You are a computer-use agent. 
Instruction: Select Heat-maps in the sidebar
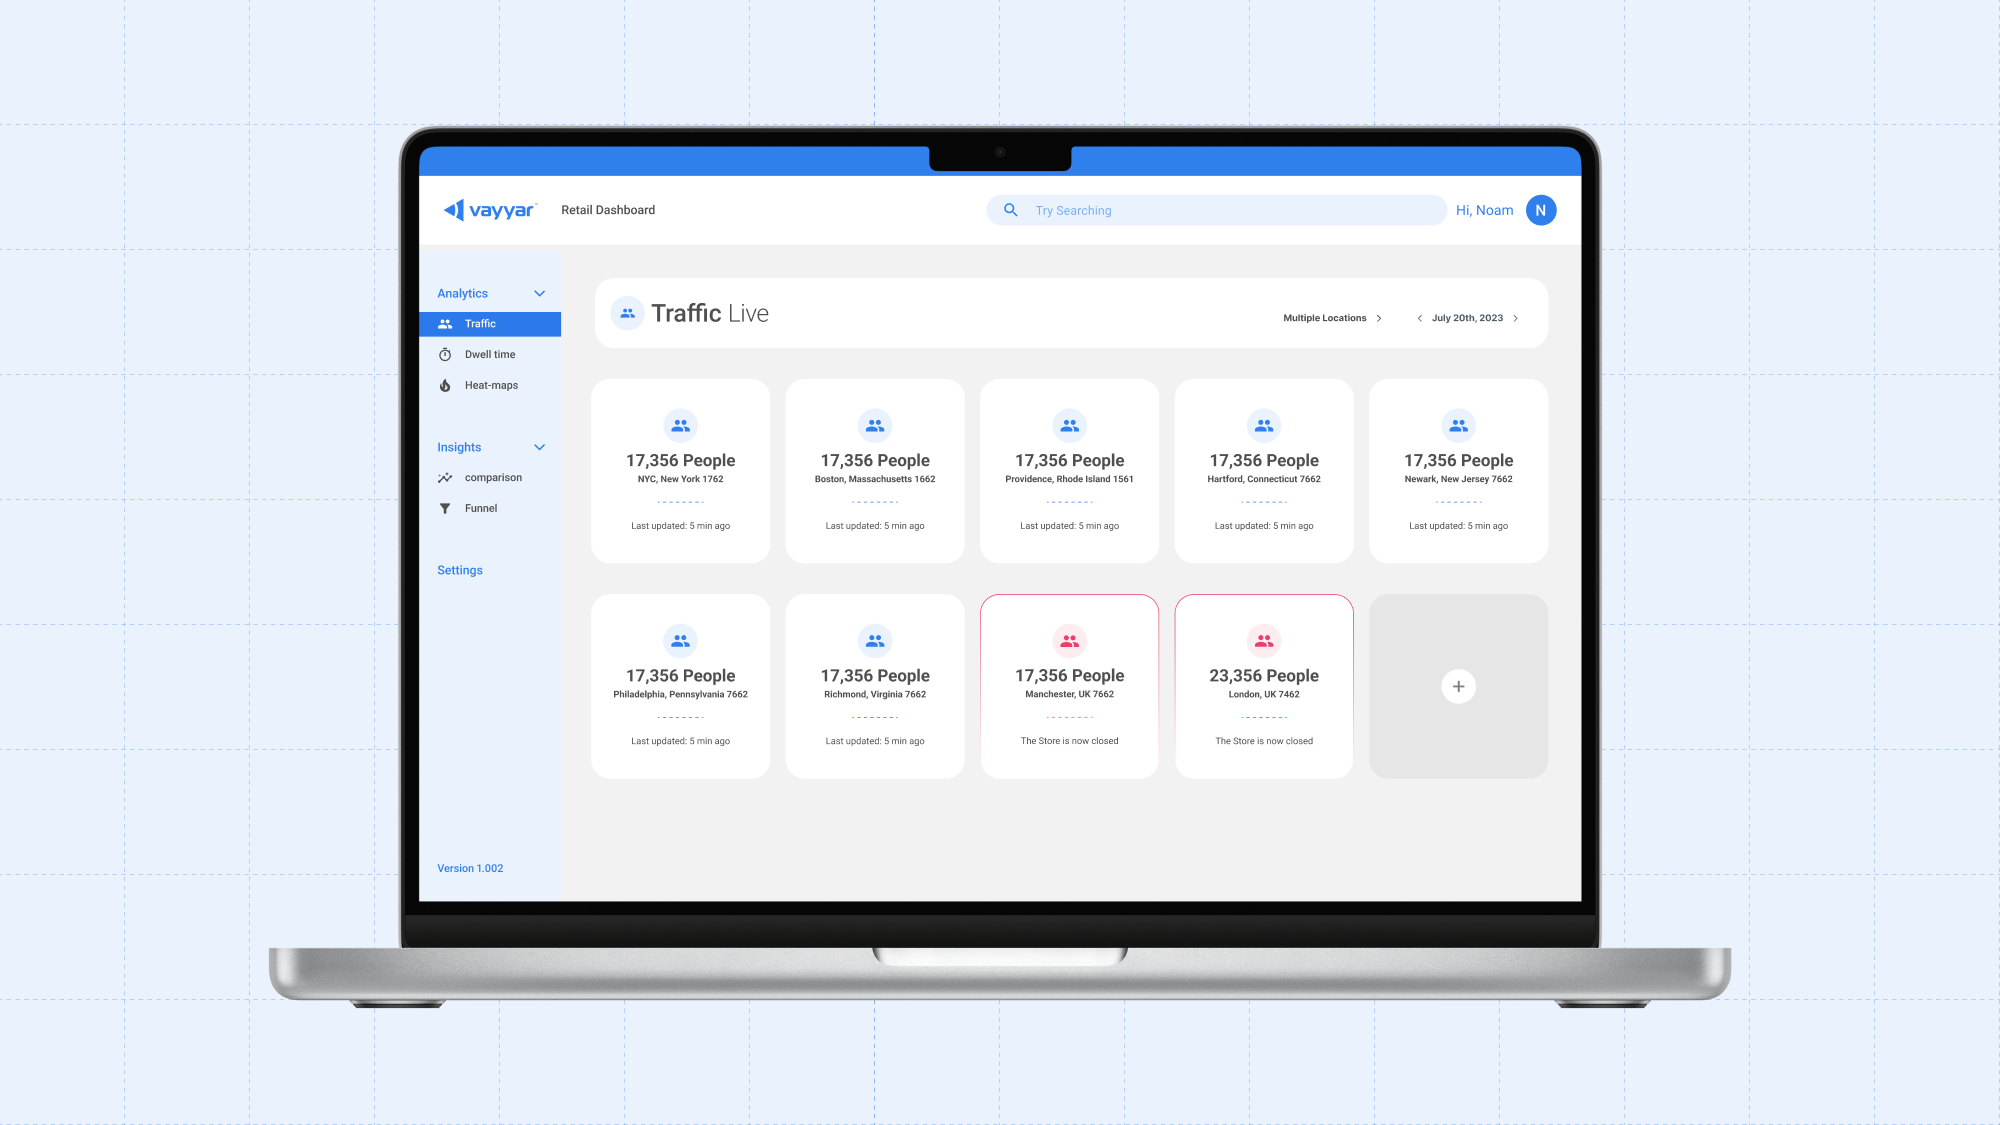[490, 386]
